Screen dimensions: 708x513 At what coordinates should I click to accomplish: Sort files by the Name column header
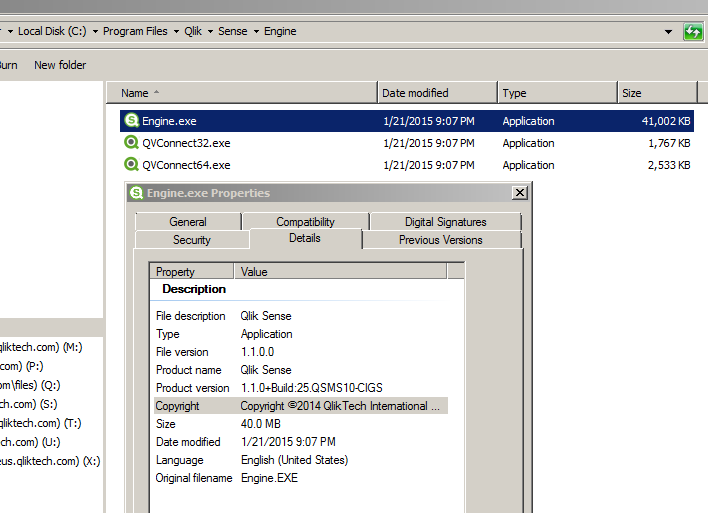240,93
